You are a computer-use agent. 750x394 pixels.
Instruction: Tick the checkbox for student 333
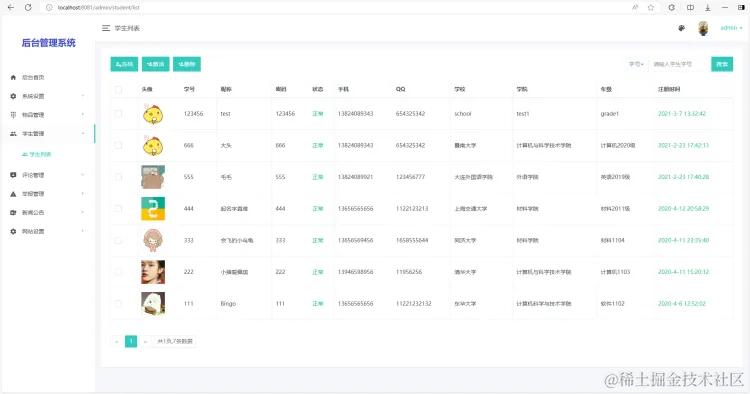click(x=118, y=241)
